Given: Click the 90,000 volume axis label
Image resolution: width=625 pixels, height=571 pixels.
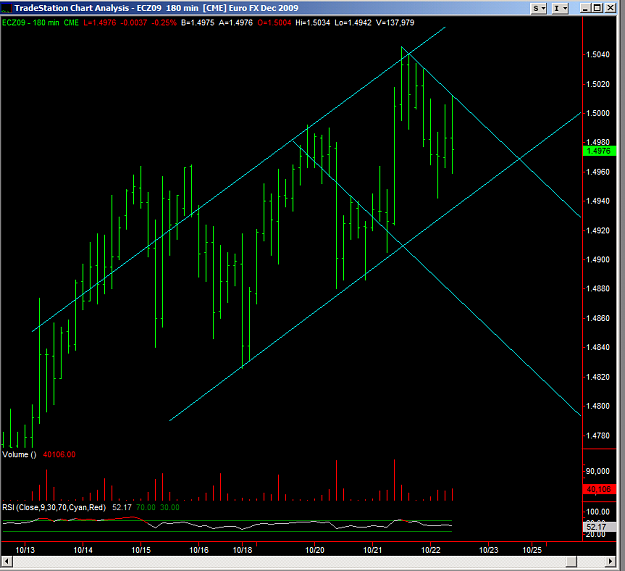Looking at the screenshot, I should [x=597, y=471].
